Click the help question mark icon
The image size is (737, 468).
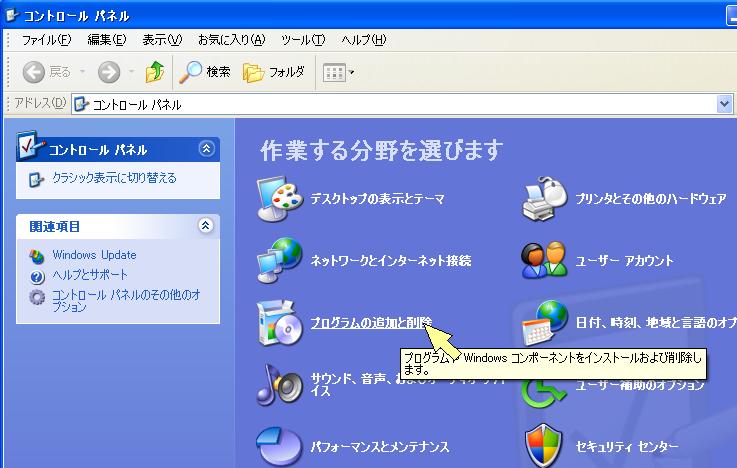tap(37, 277)
